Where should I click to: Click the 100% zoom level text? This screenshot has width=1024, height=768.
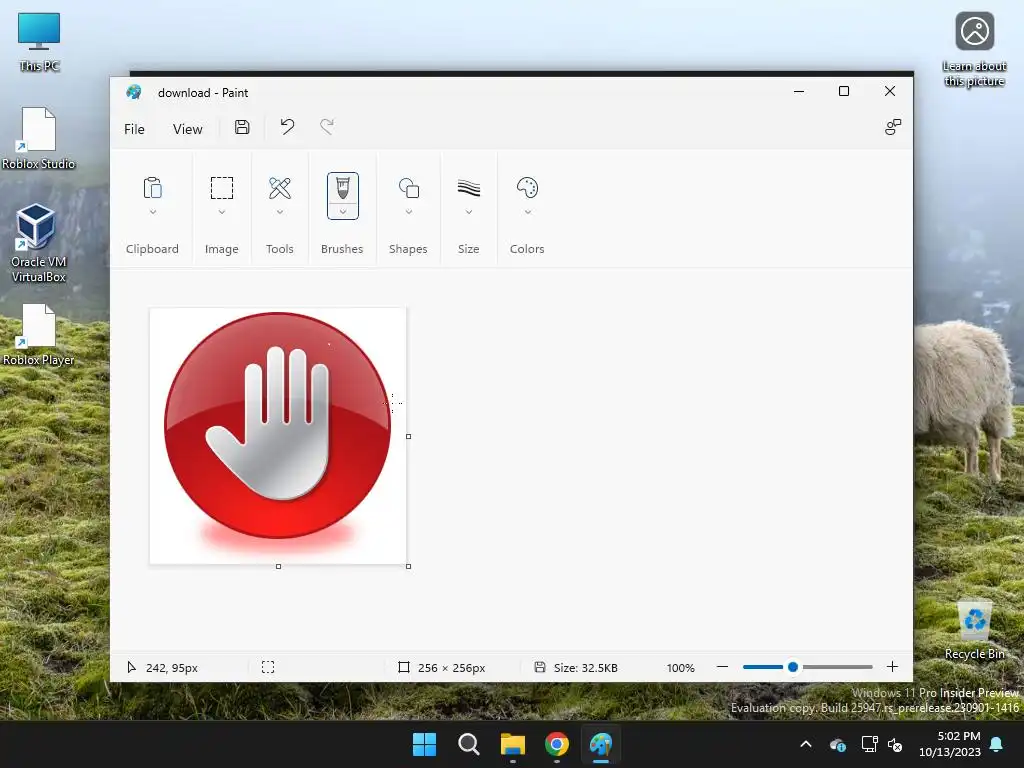point(680,667)
